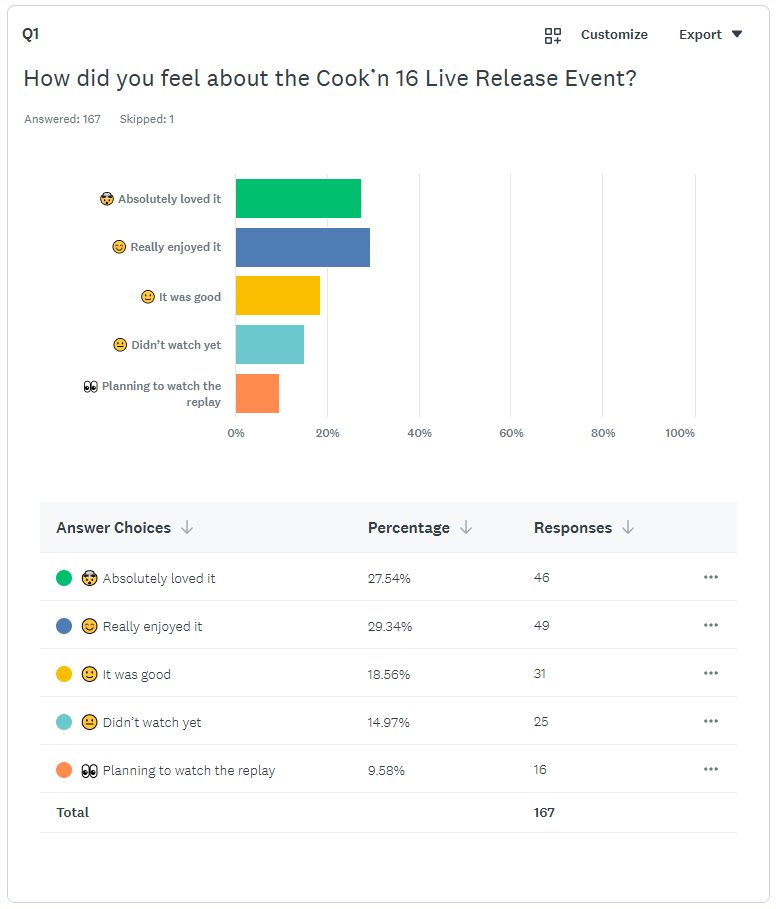
Task: Click the orange replay bar in chart
Action: [x=257, y=393]
